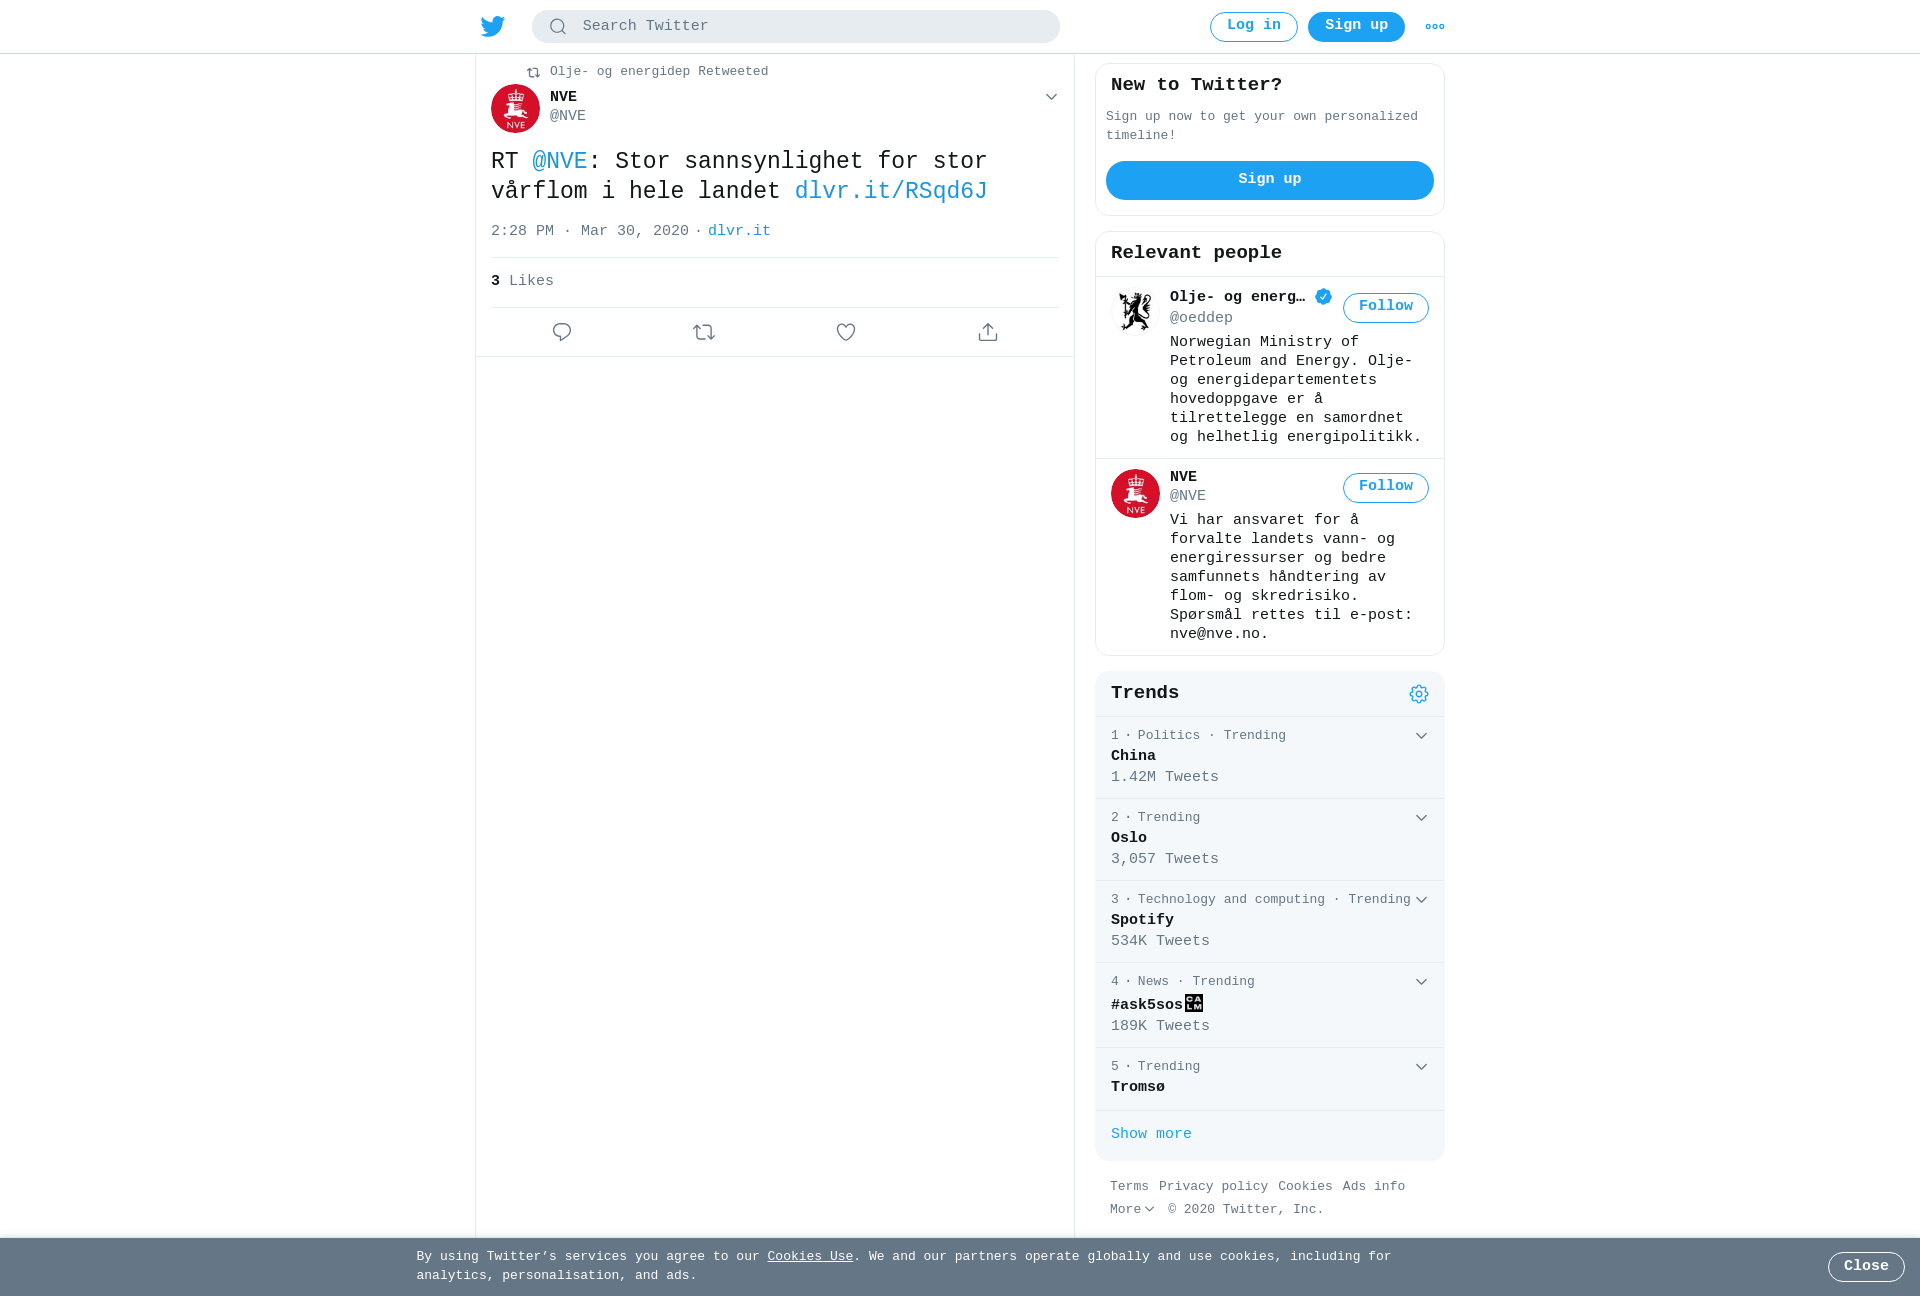Viewport: 1920px width, 1296px height.
Task: Follow the @oeddep account
Action: [x=1386, y=307]
